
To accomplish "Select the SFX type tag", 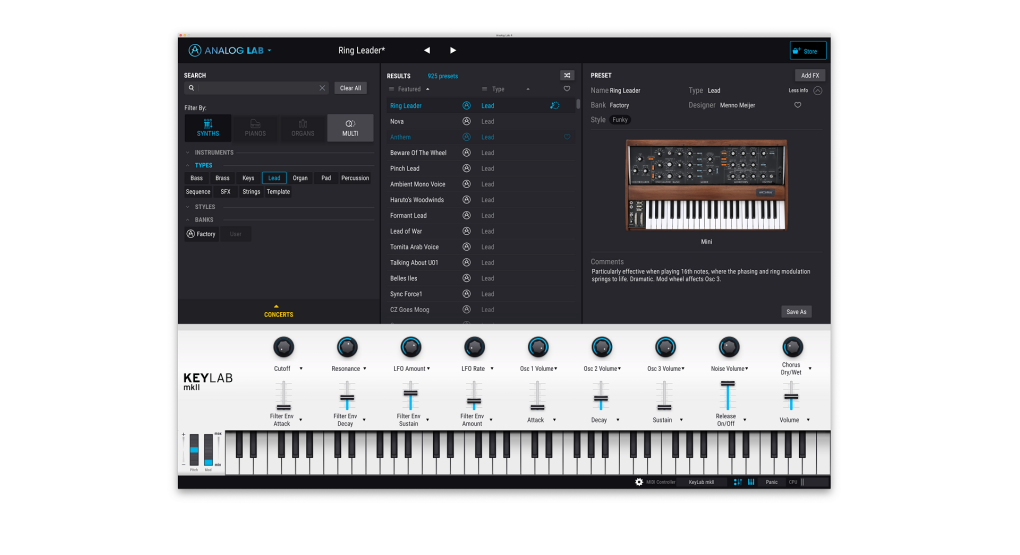I will (x=226, y=192).
